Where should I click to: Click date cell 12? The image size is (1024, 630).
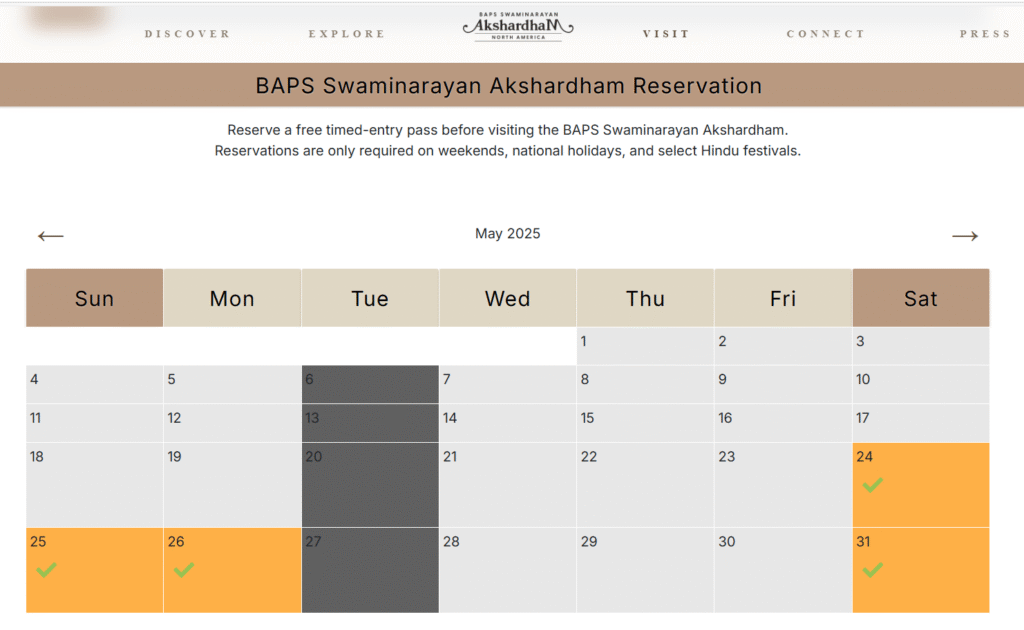click(x=232, y=423)
